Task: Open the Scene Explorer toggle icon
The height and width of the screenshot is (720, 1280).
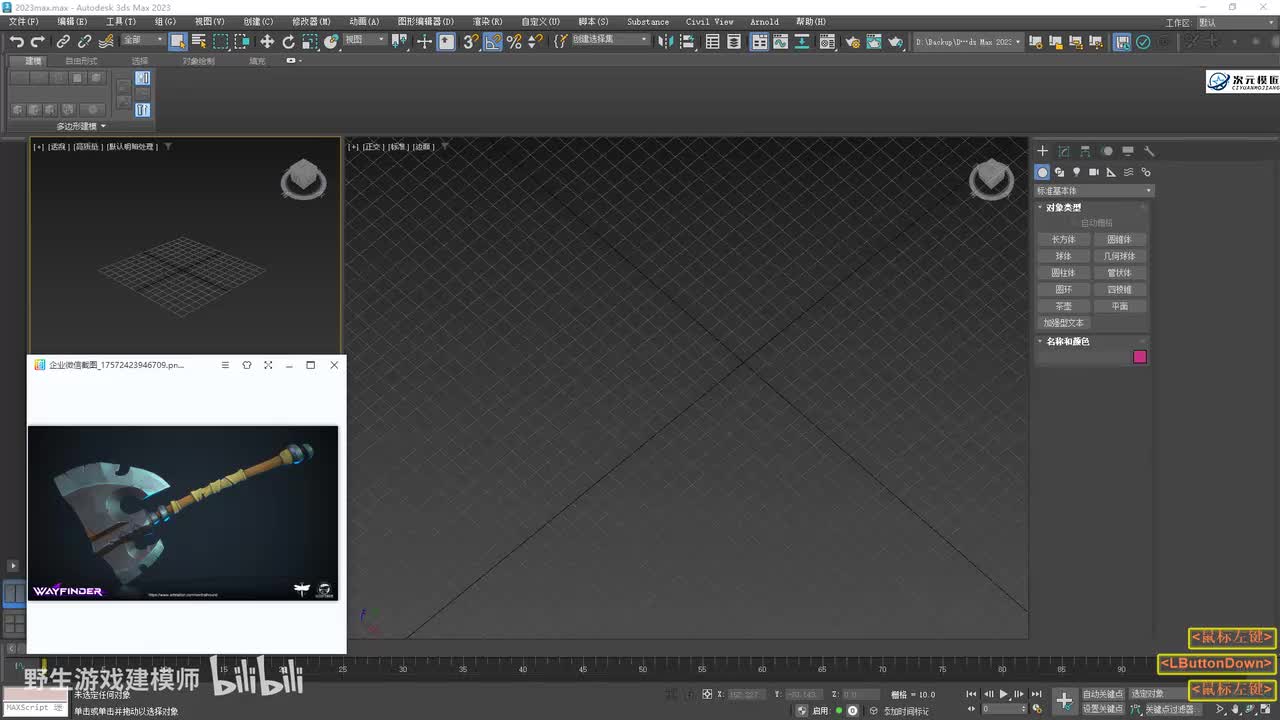Action: tap(712, 41)
